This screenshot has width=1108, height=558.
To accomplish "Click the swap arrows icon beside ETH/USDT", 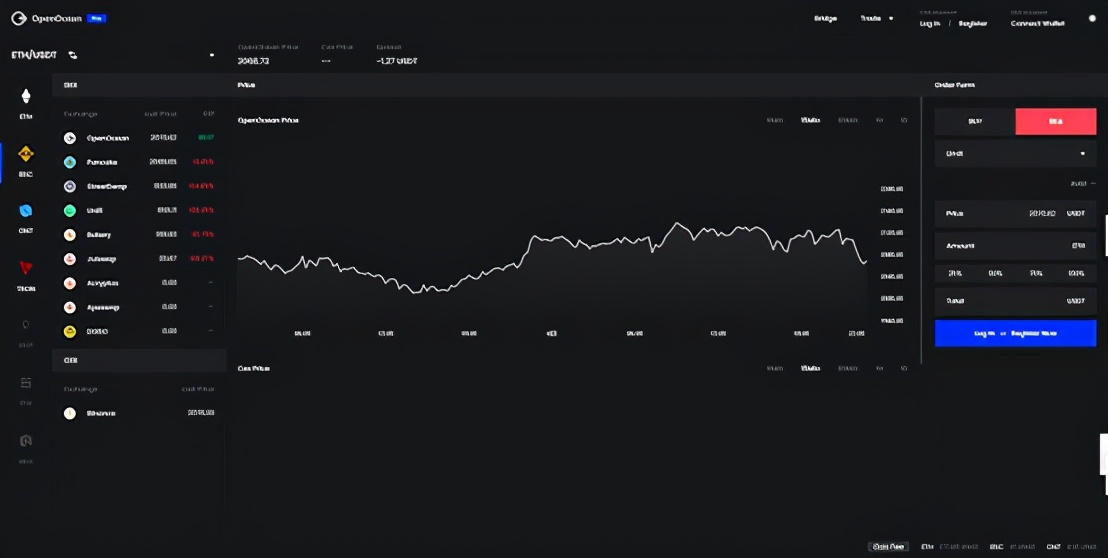I will (x=73, y=56).
